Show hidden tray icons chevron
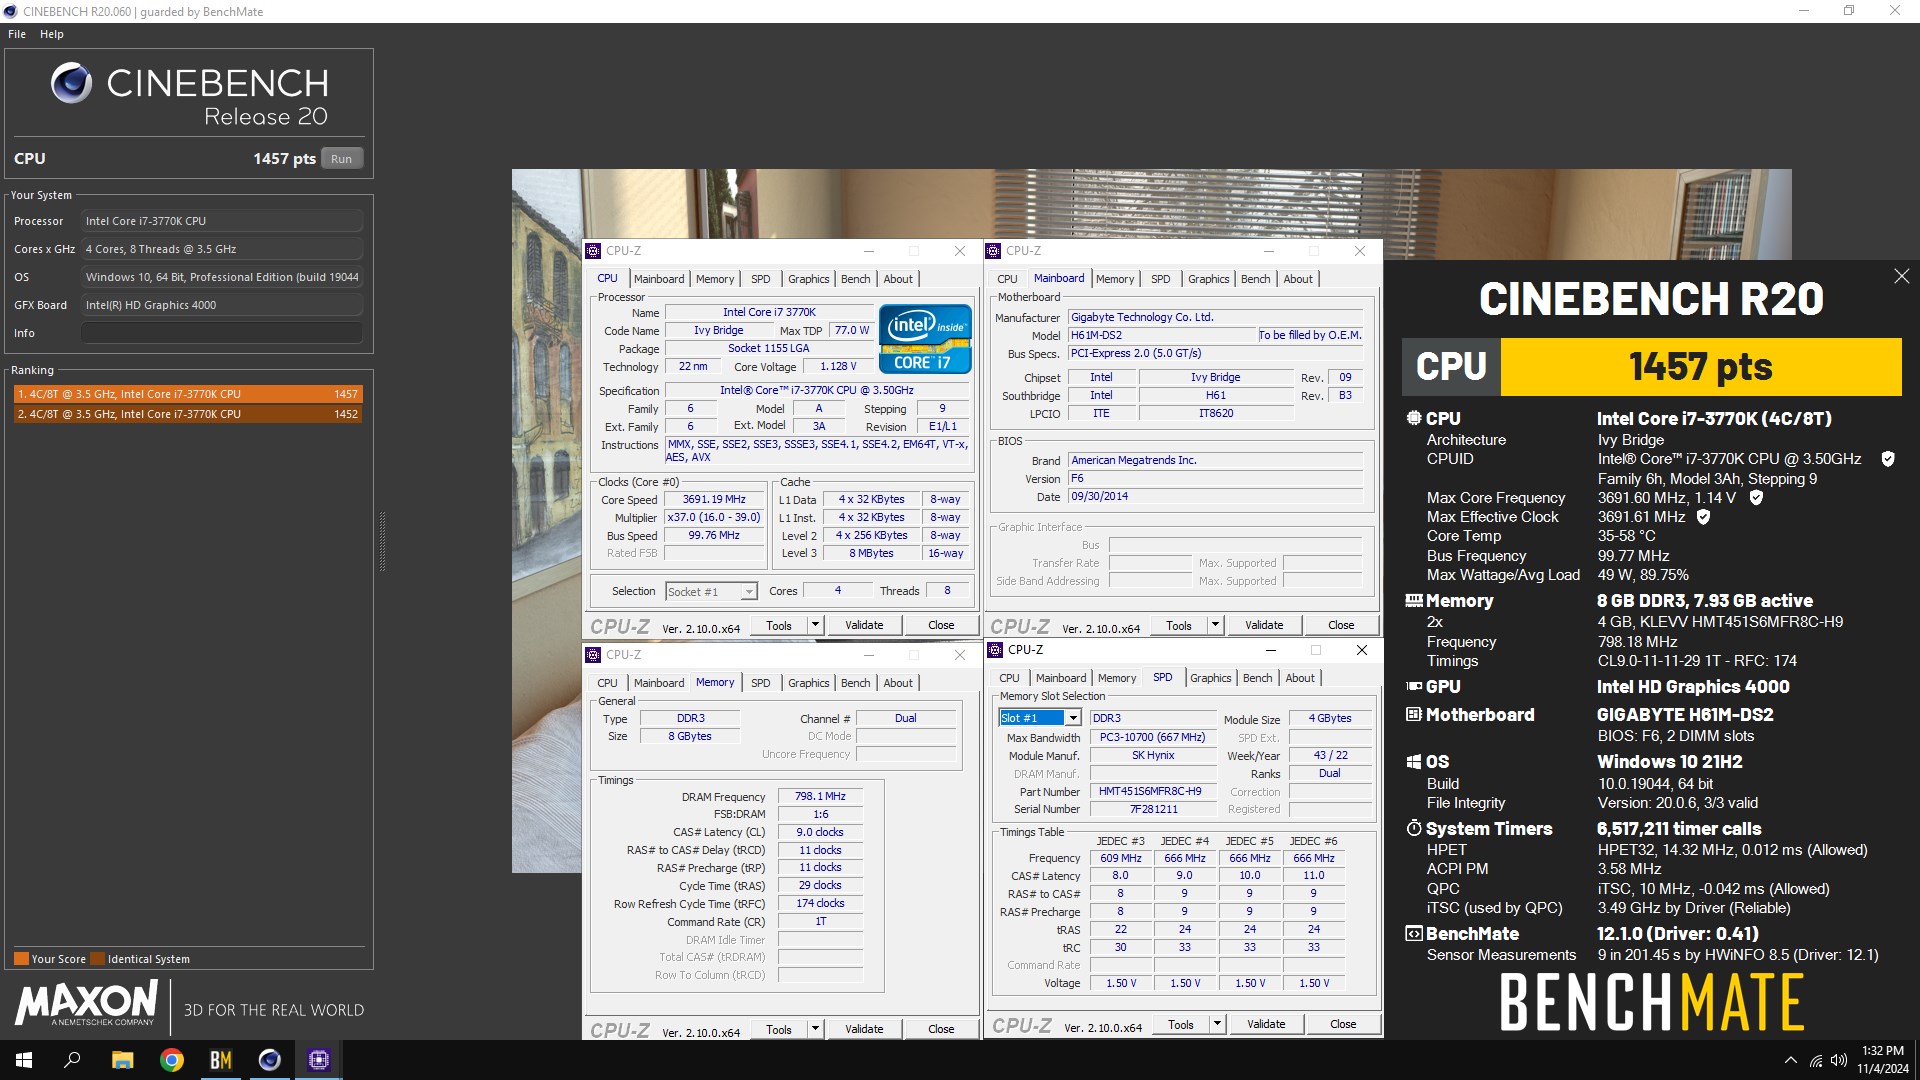 [1790, 1060]
